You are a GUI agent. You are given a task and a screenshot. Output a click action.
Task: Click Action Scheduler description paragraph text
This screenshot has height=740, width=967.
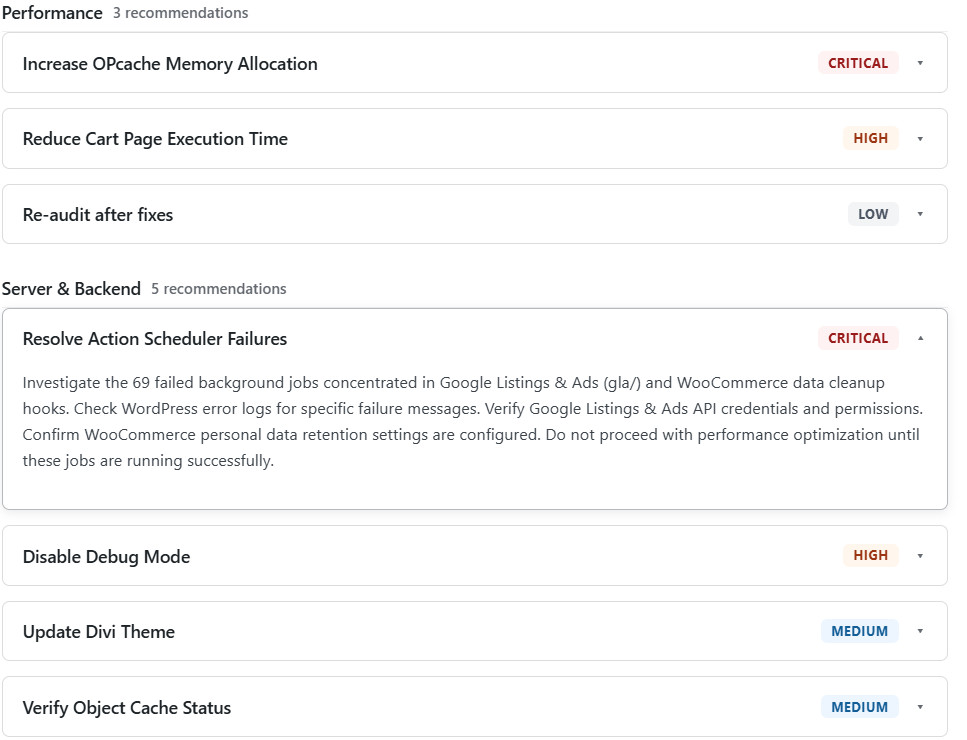tap(472, 422)
